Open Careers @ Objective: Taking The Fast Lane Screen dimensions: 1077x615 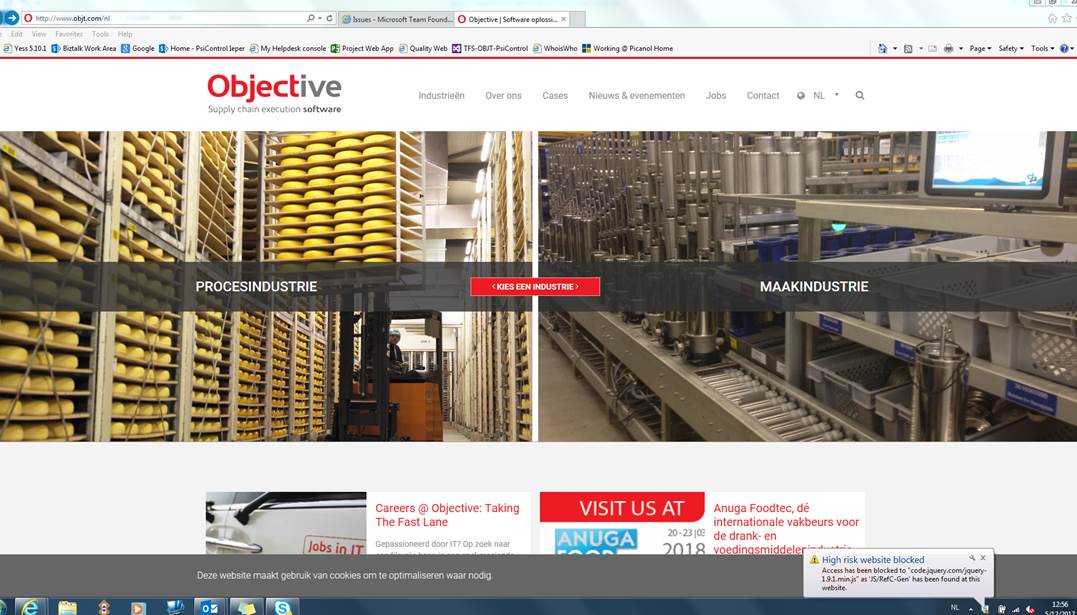(x=447, y=515)
